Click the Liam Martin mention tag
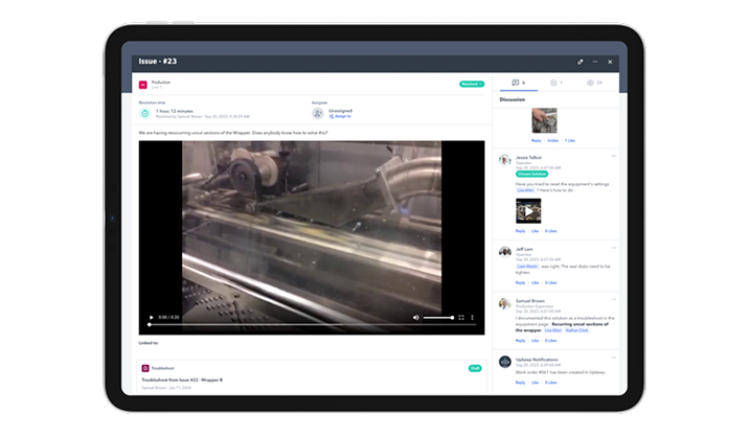750x436 pixels. (527, 266)
